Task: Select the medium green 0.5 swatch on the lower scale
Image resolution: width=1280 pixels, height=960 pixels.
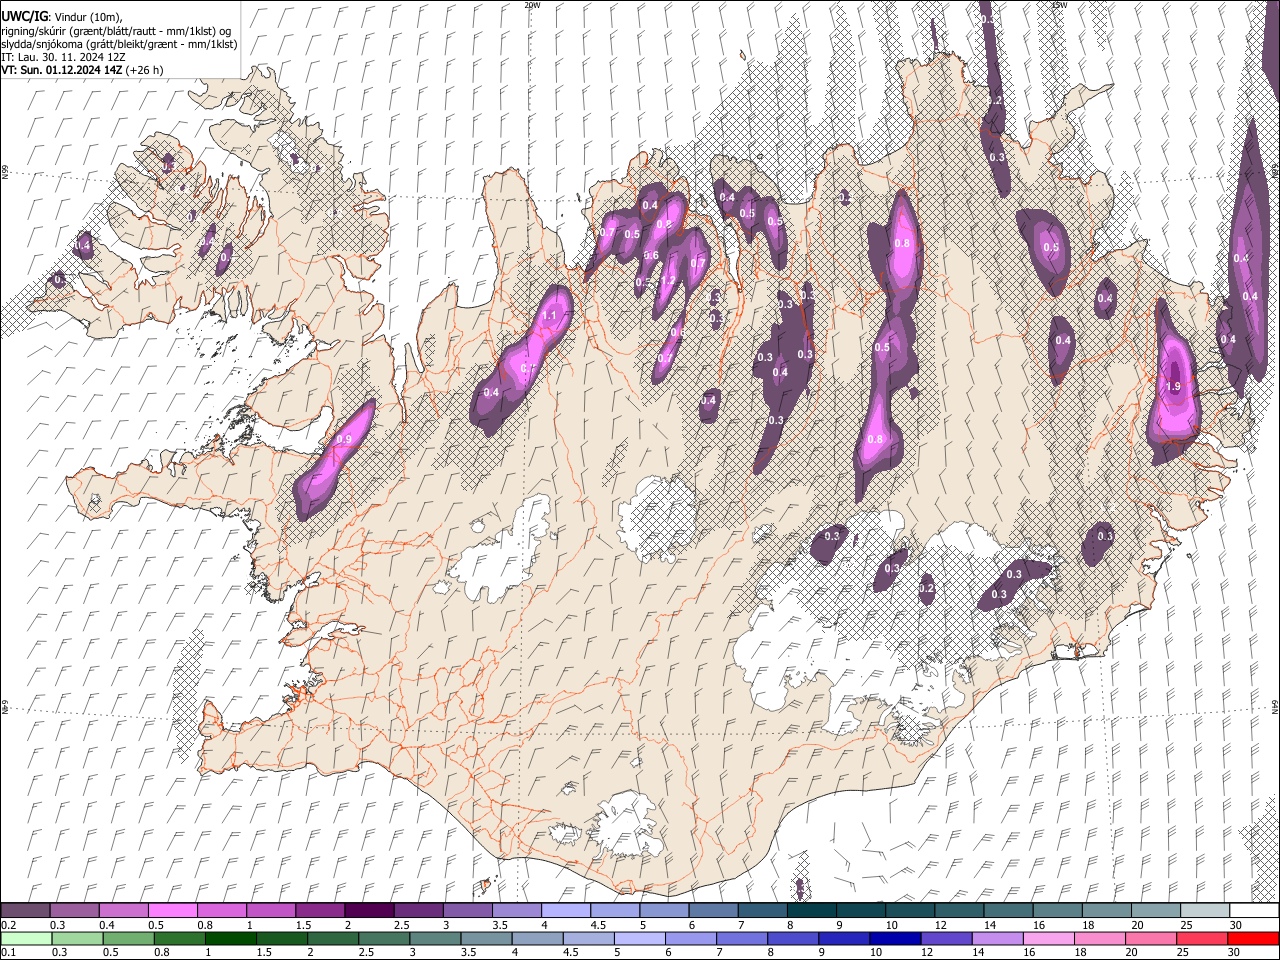Action: (129, 938)
